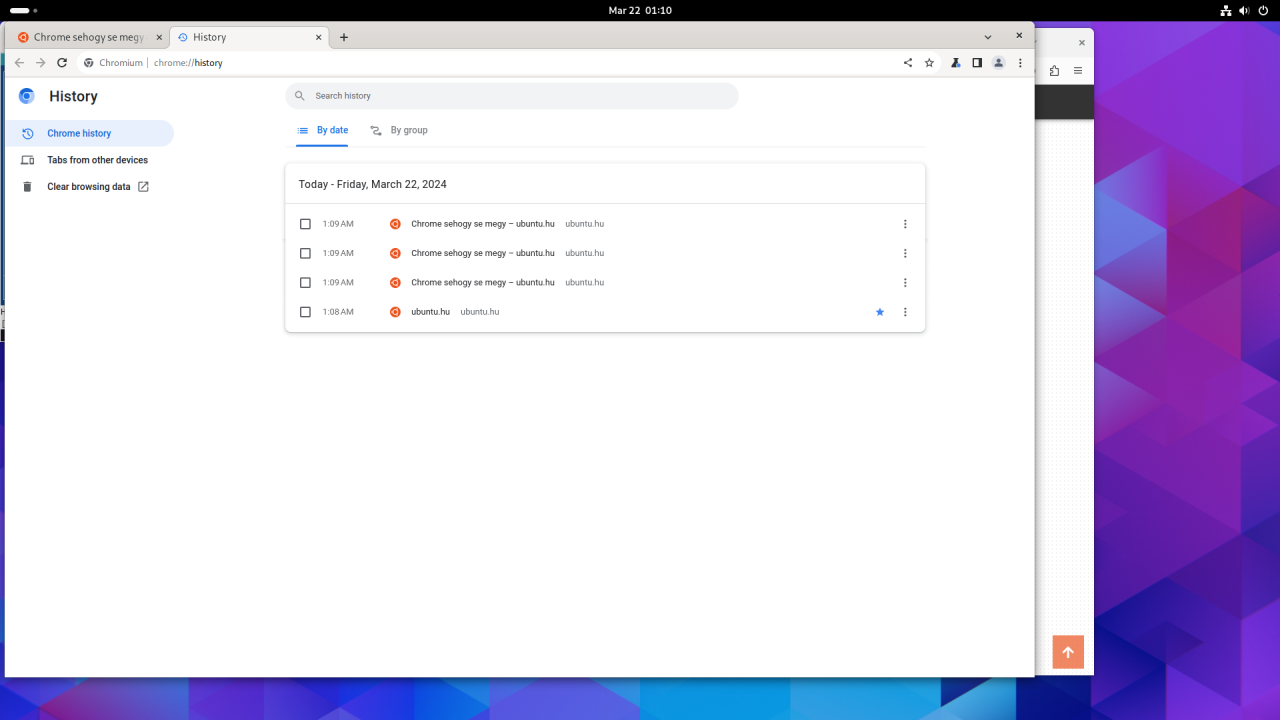Open a new tab with plus button
The width and height of the screenshot is (1280, 720).
click(x=344, y=37)
